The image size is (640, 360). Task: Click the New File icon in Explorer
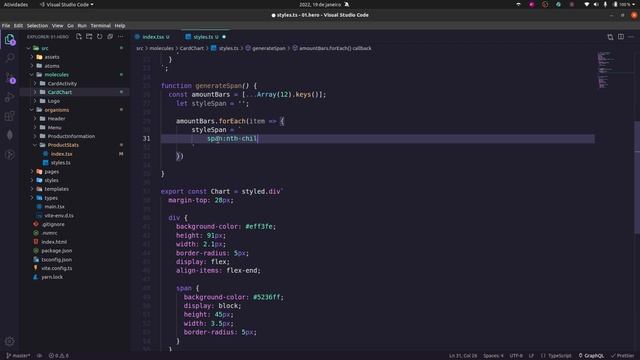click(79, 37)
